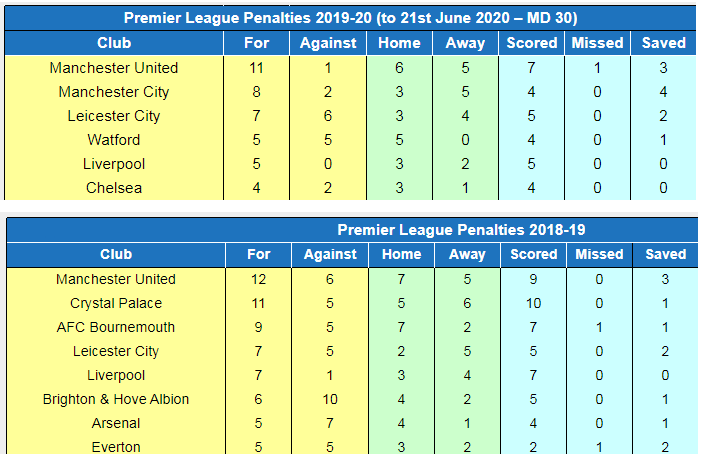Click the 'Premier League Penalties 2018-19' table title

[x=461, y=230]
